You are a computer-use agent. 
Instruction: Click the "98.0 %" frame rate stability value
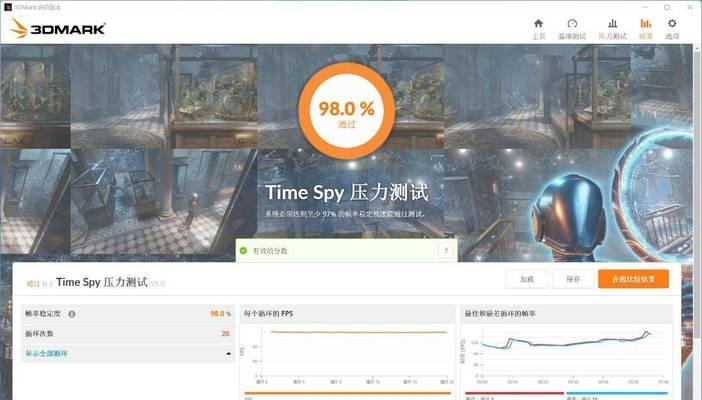pos(221,314)
